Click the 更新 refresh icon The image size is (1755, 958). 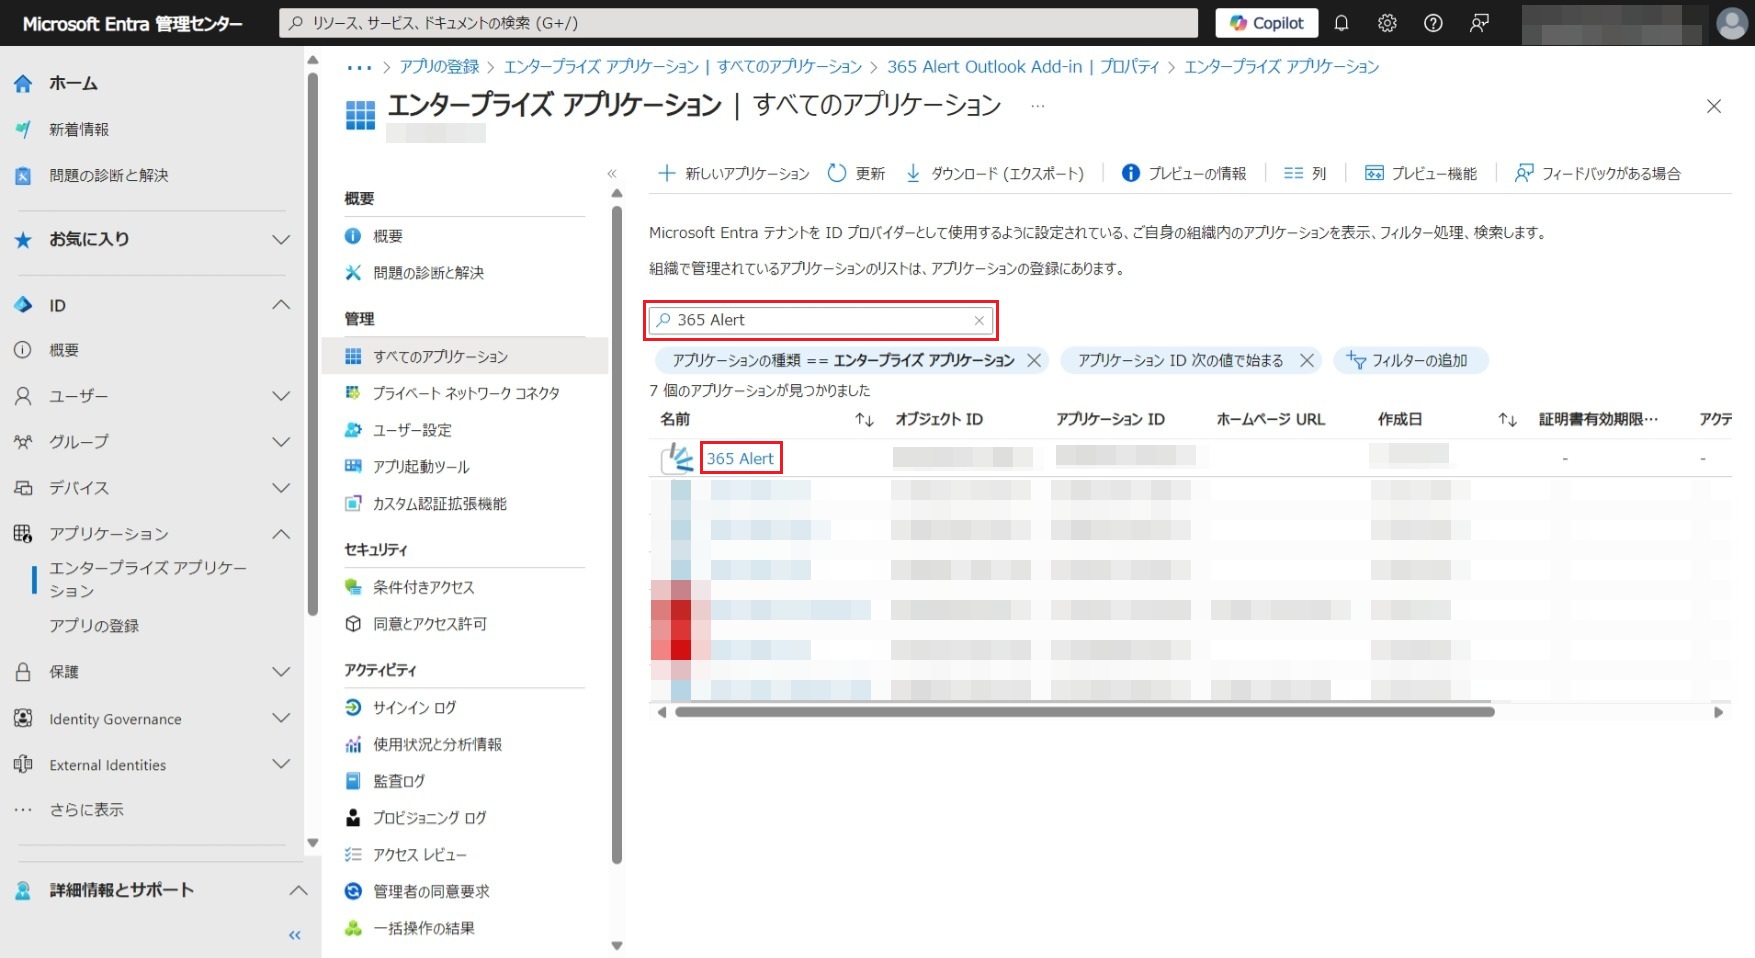point(837,173)
